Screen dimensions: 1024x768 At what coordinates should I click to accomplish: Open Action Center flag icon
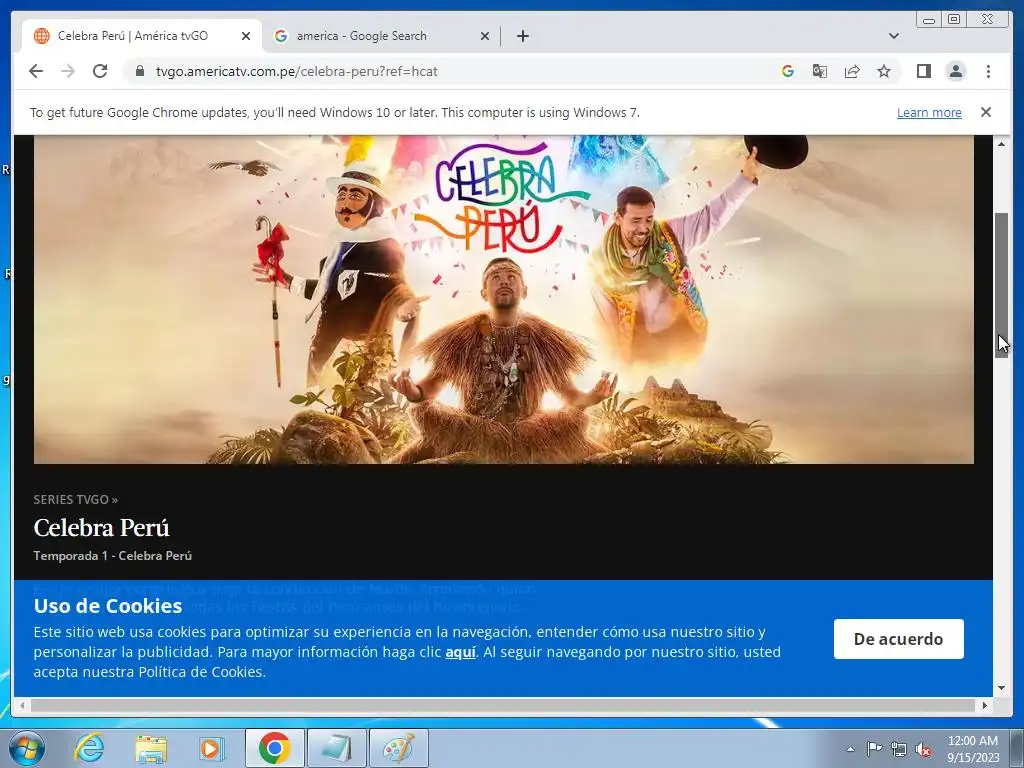(x=874, y=749)
